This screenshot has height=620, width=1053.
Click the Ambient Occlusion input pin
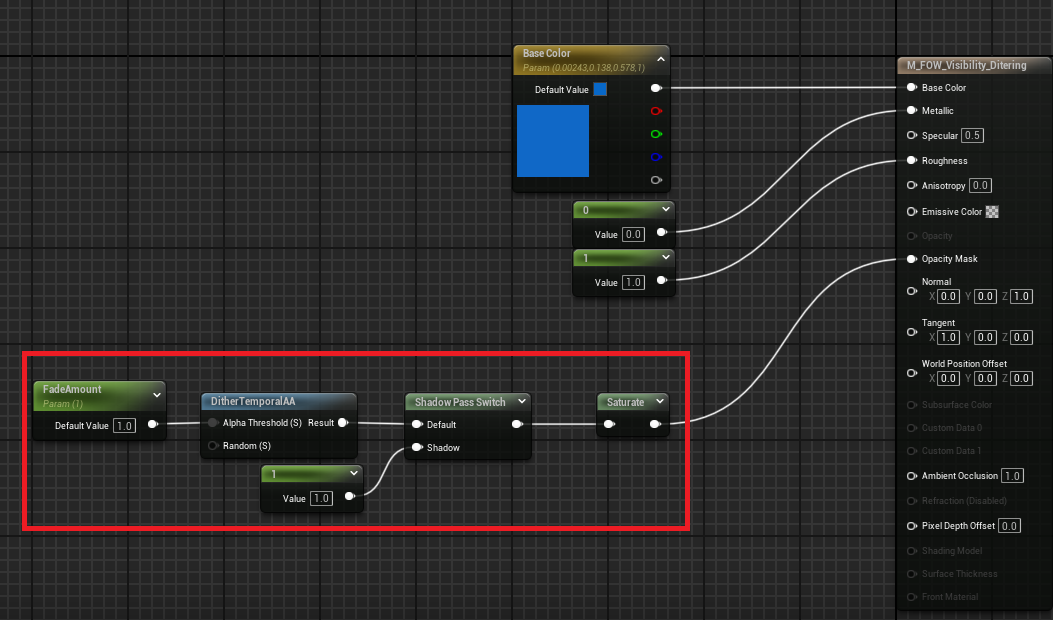tap(911, 476)
